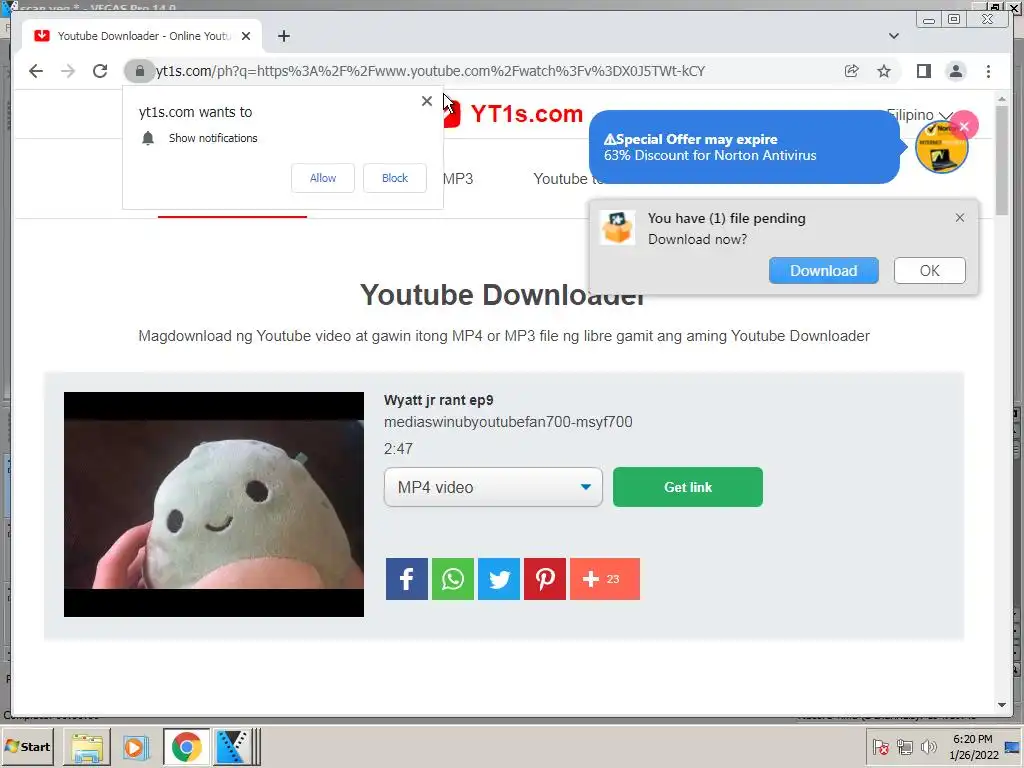Open the Filipino language dropdown
Viewport: 1024px width, 768px height.
[x=920, y=115]
